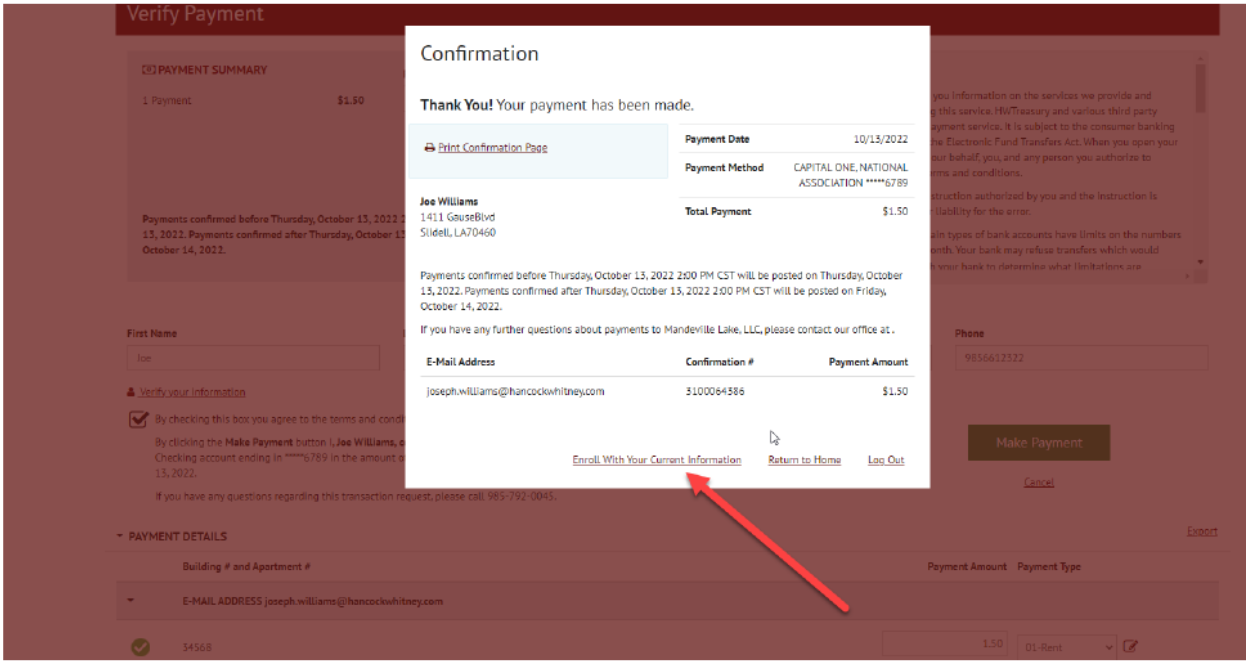Click the Return to Home link

(x=804, y=460)
